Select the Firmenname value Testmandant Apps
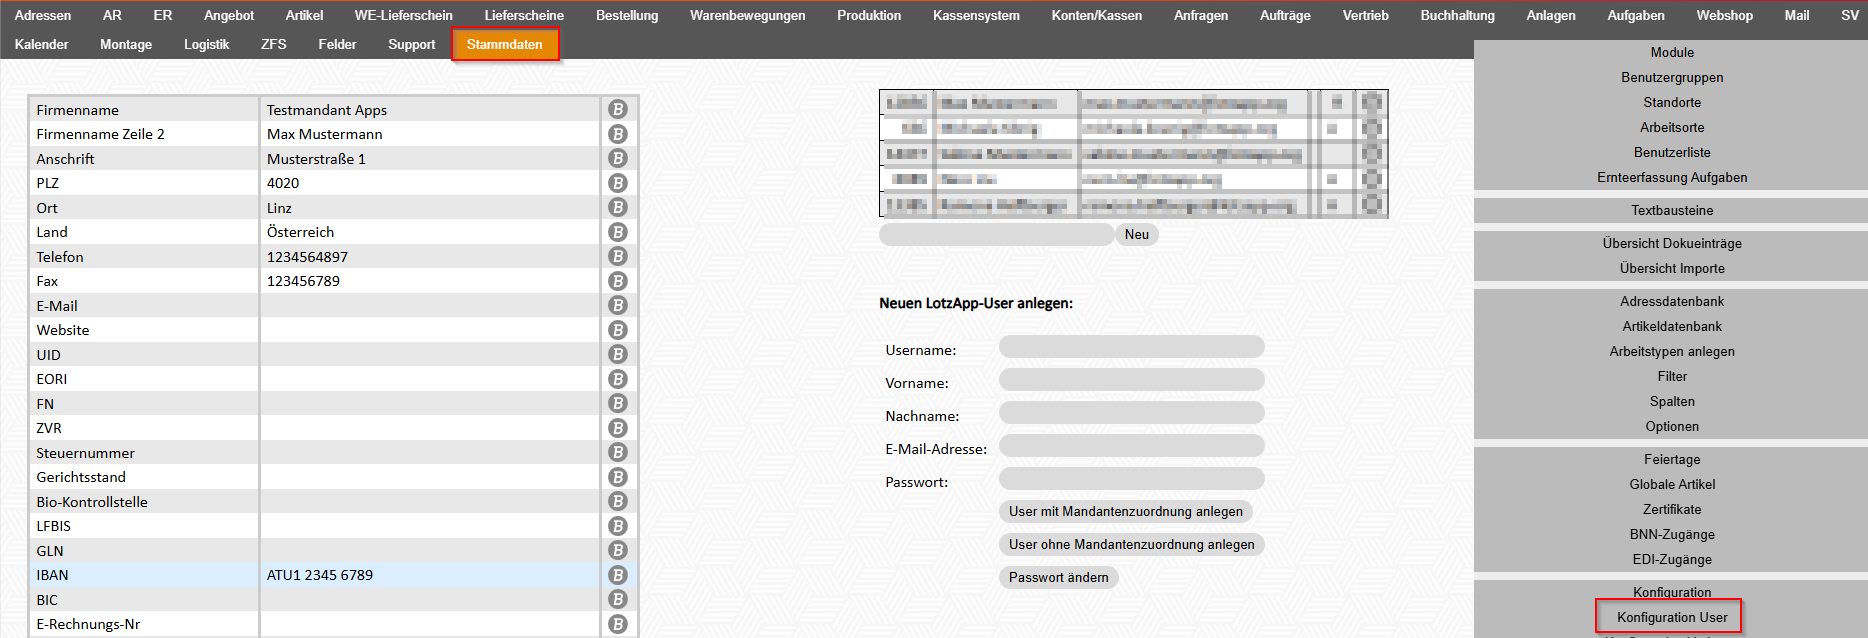The height and width of the screenshot is (638, 1868). (327, 110)
